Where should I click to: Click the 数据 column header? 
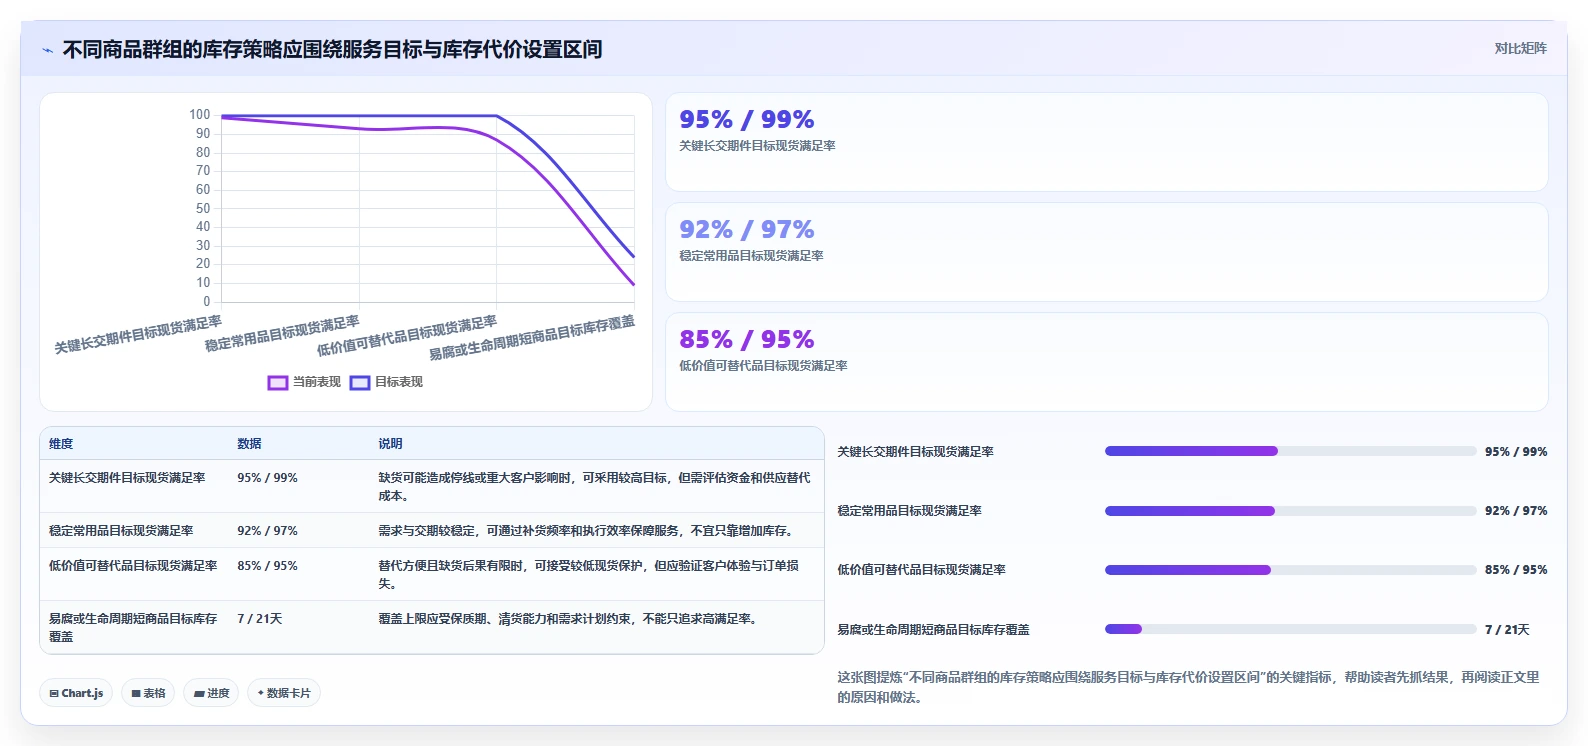pos(249,444)
